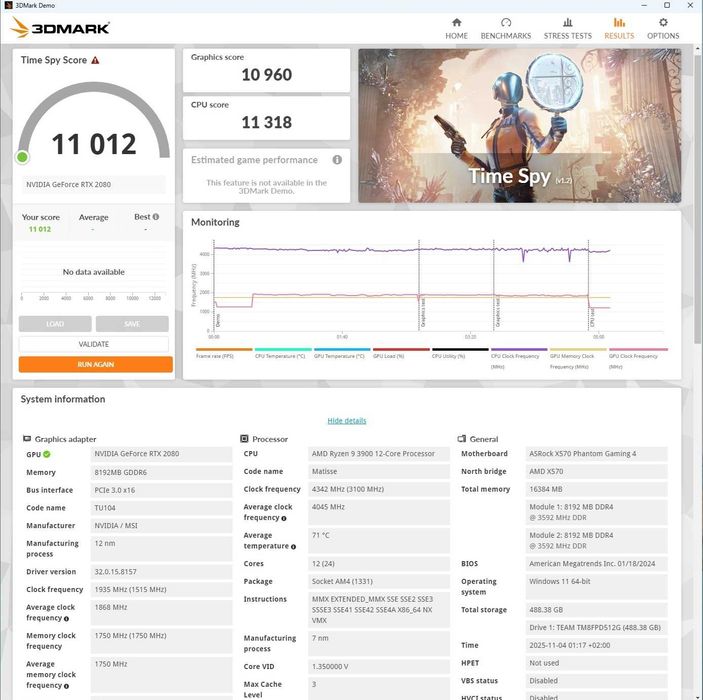The image size is (703, 700).
Task: Click the VALIDATE button
Action: pyautogui.click(x=94, y=344)
